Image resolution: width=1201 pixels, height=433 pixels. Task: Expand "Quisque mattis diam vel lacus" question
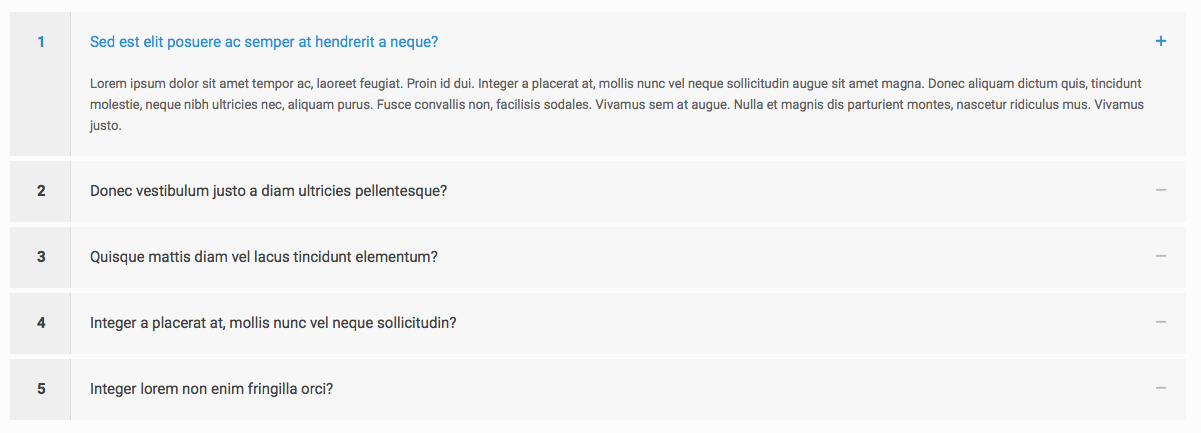tap(264, 257)
